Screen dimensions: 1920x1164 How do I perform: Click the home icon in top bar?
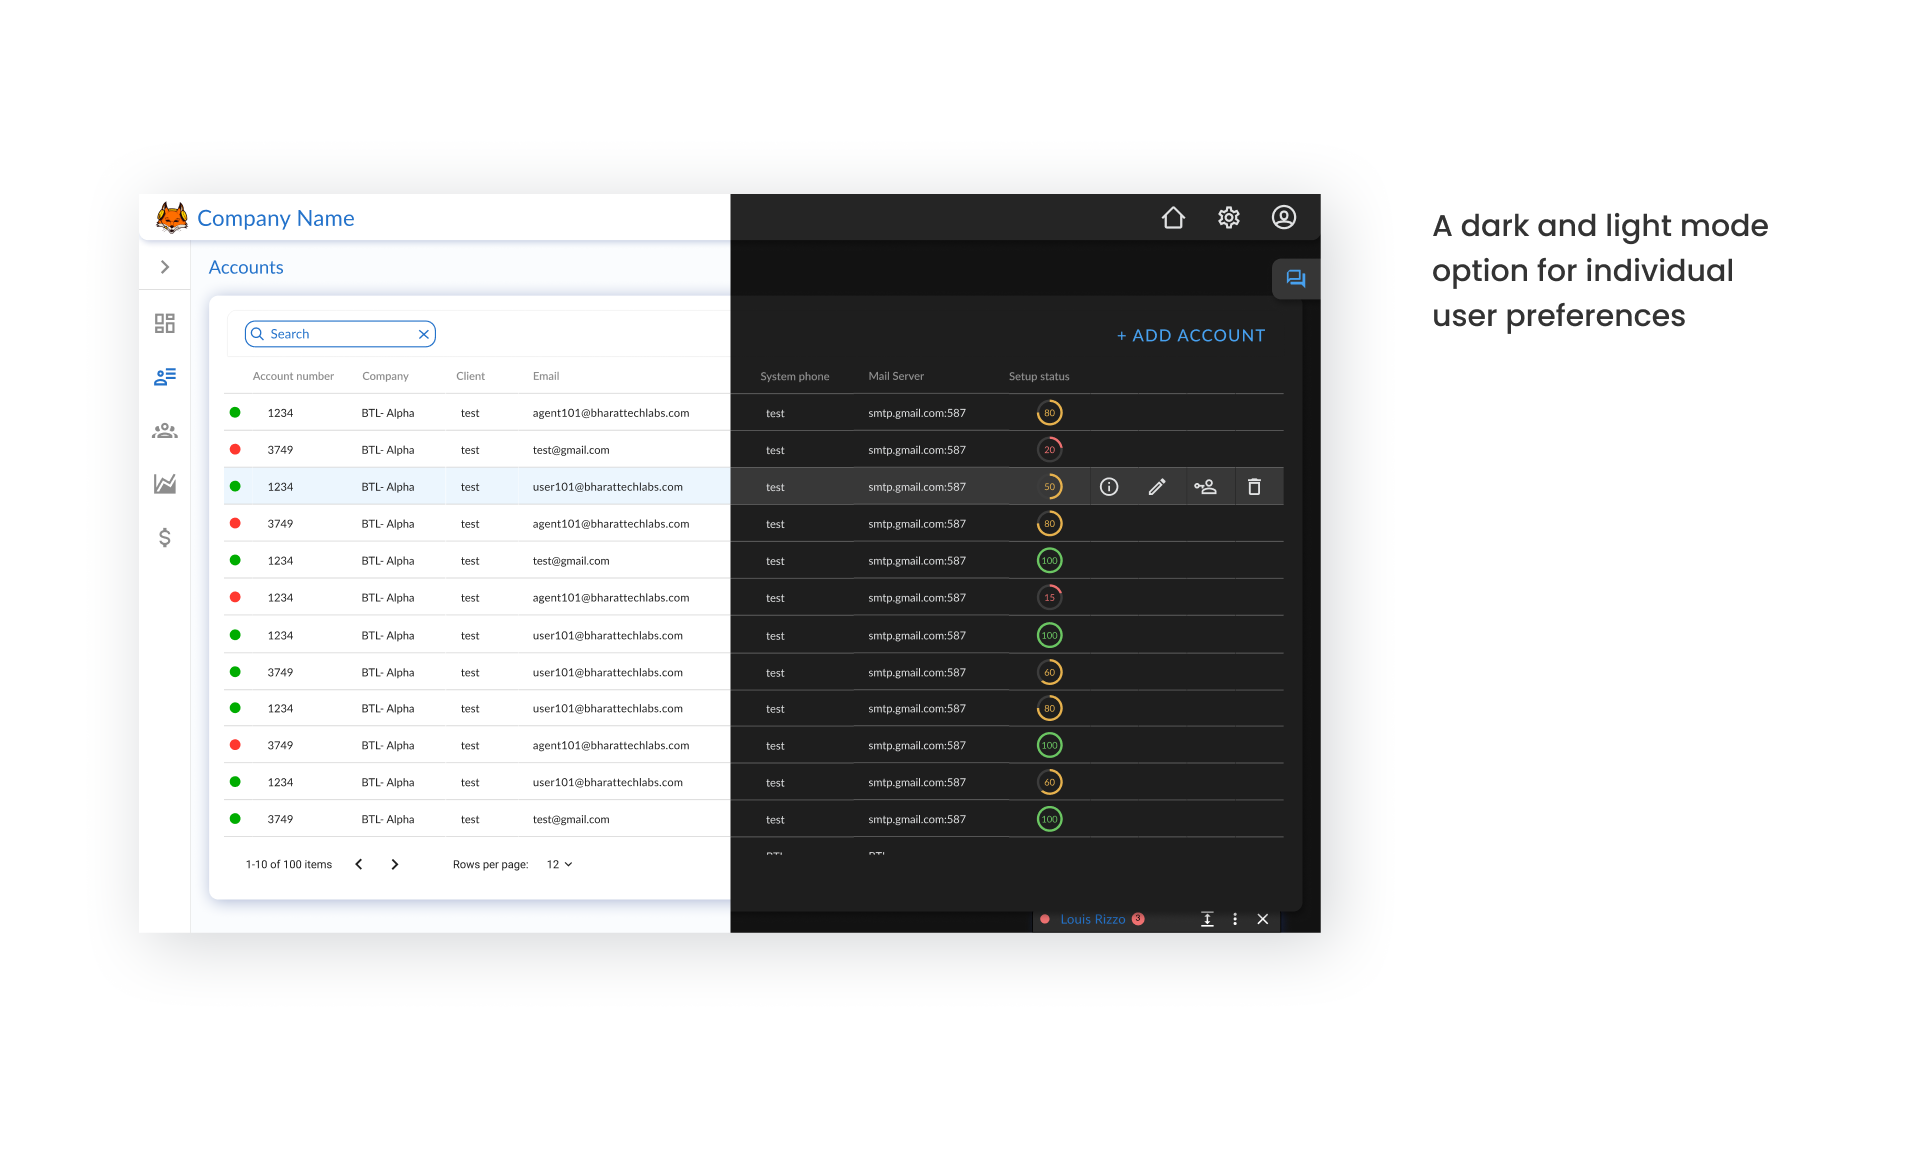pos(1173,218)
